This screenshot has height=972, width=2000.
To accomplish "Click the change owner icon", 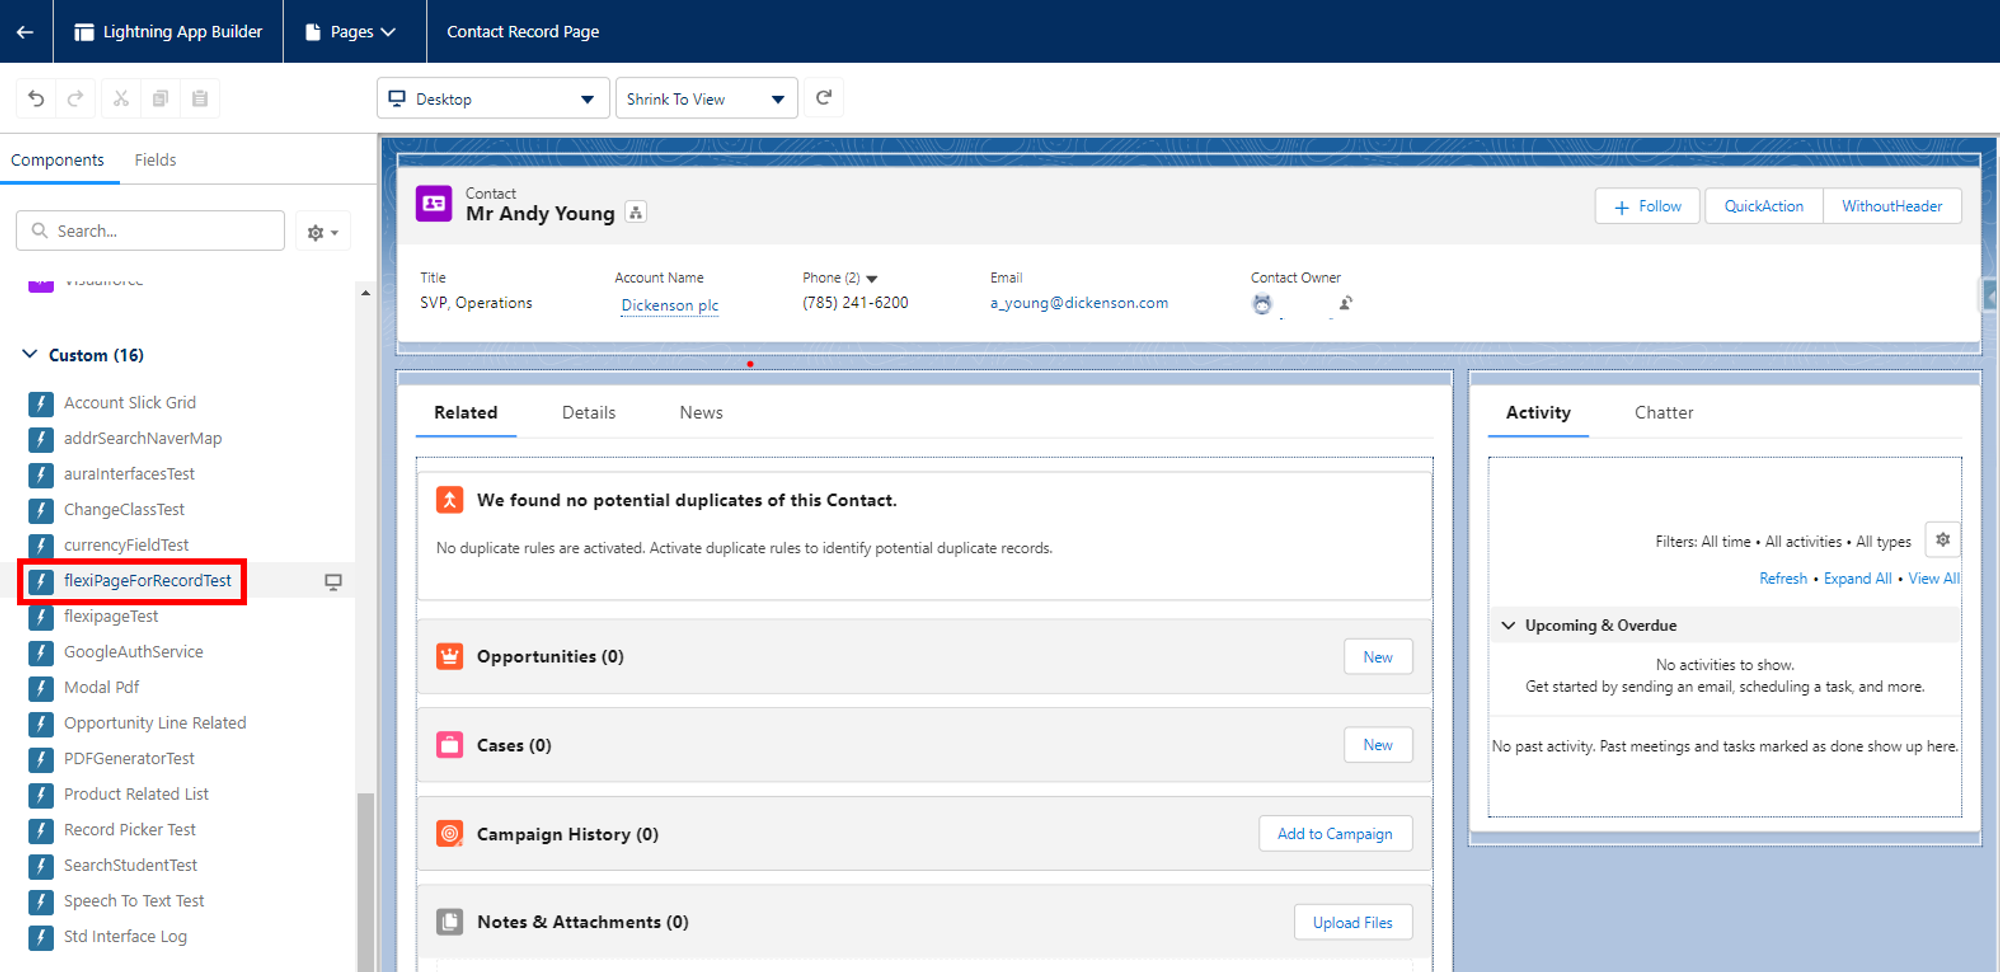I will coord(1346,303).
